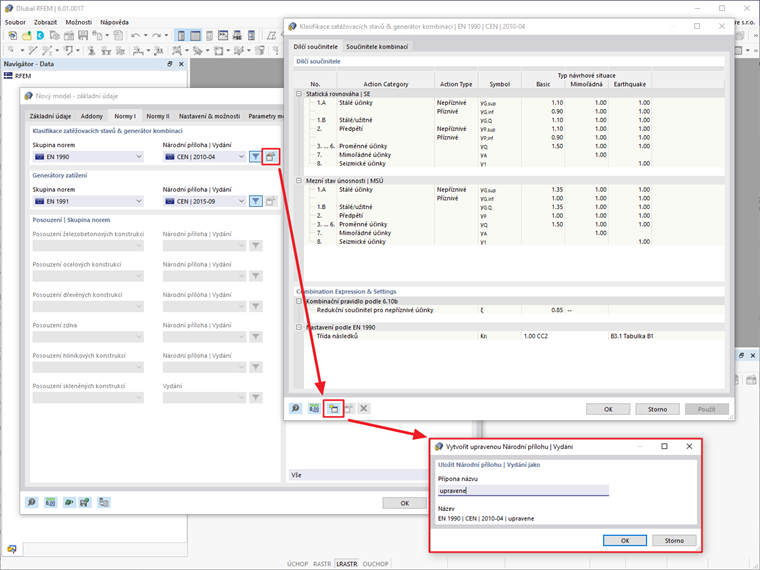The width and height of the screenshot is (760, 570).
Task: Click the New model toolbar icon
Action: pyautogui.click(x=13, y=35)
